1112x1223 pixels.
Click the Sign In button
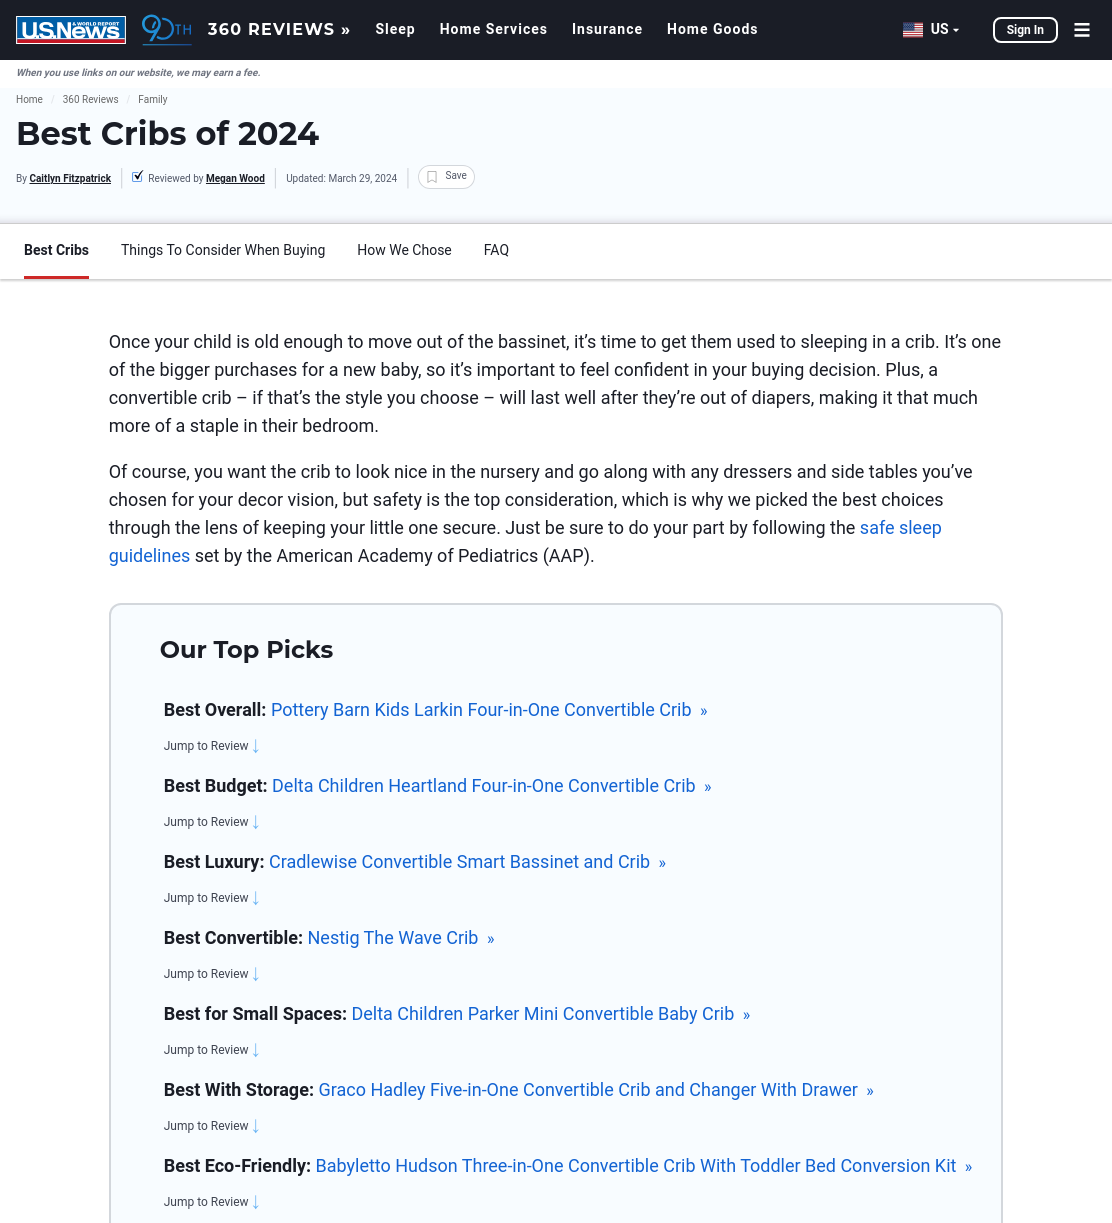point(1025,30)
